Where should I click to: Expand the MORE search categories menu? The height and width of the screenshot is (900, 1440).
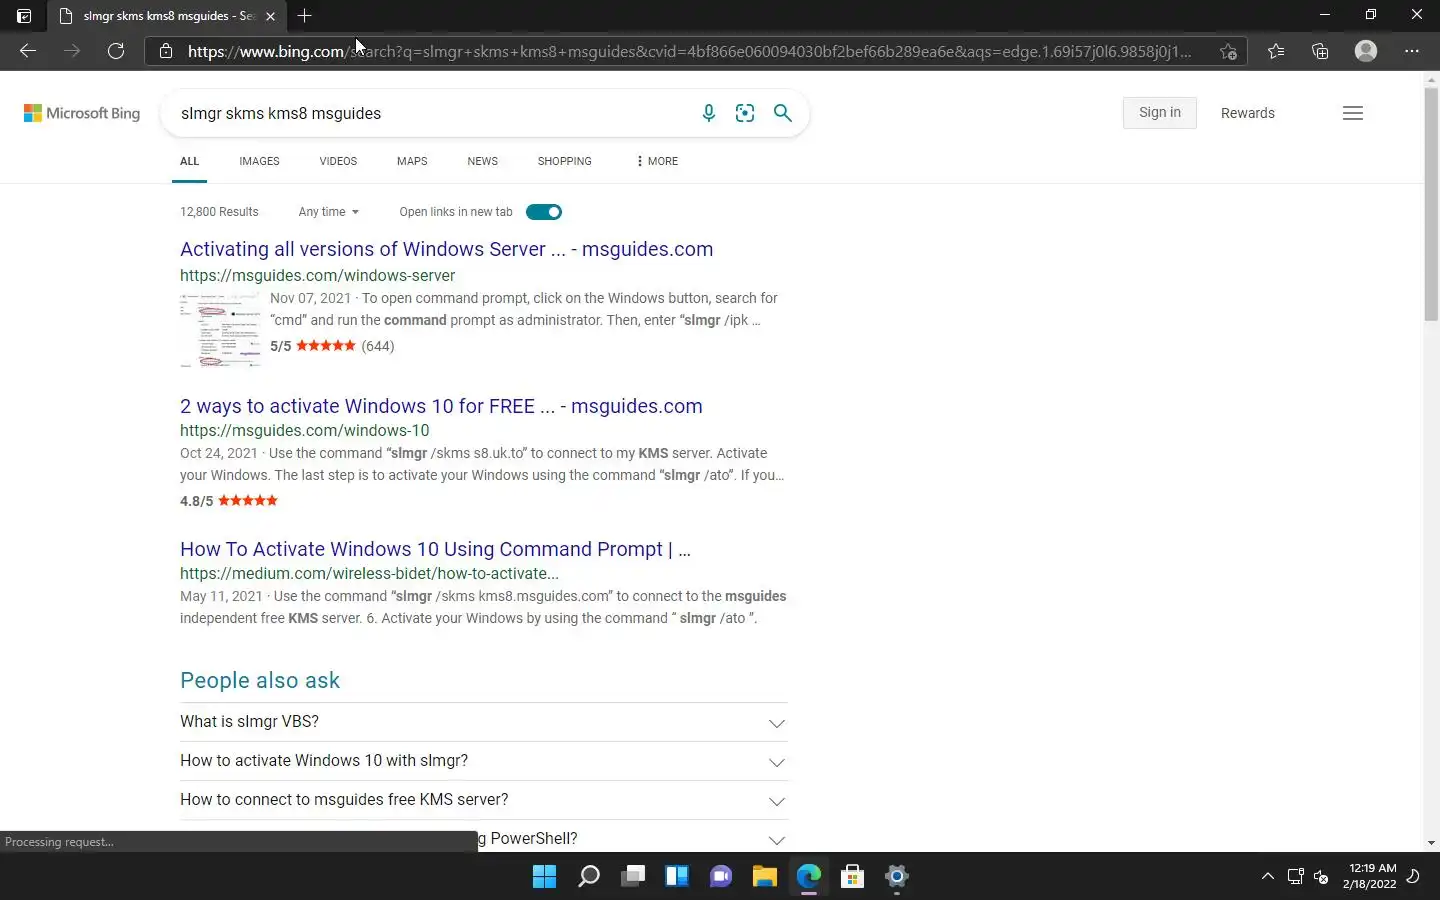pos(657,161)
